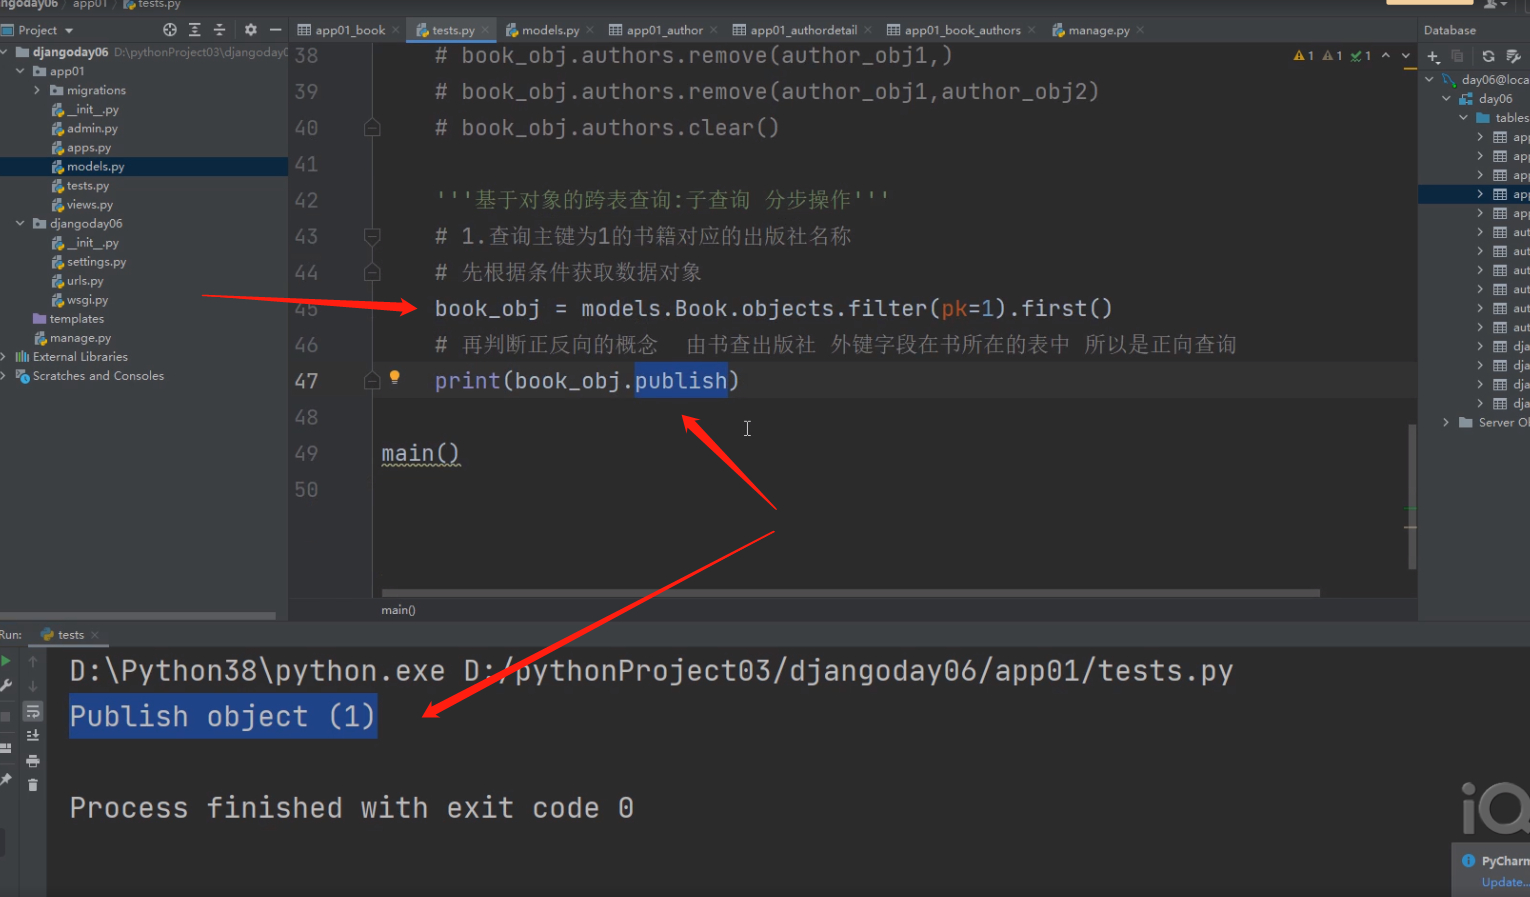Open data source properties icon
Viewport: 1530px width, 897px height.
coord(1513,56)
